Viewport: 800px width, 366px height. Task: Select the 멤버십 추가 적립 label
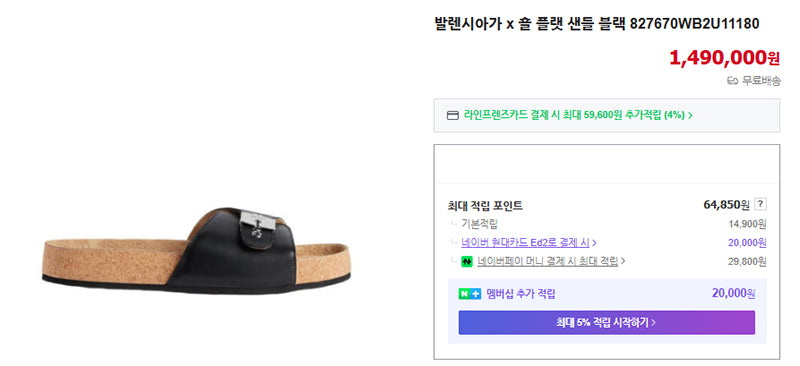point(520,294)
